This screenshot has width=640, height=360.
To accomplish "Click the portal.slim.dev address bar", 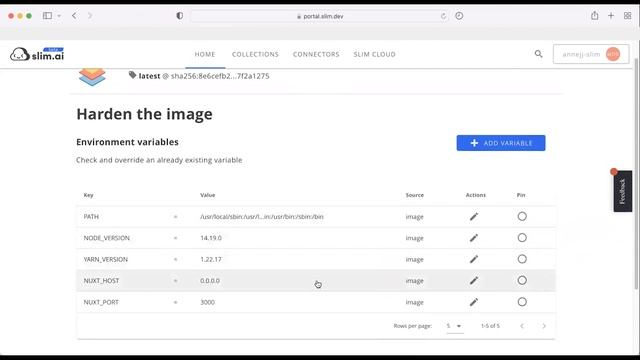I will [x=319, y=16].
